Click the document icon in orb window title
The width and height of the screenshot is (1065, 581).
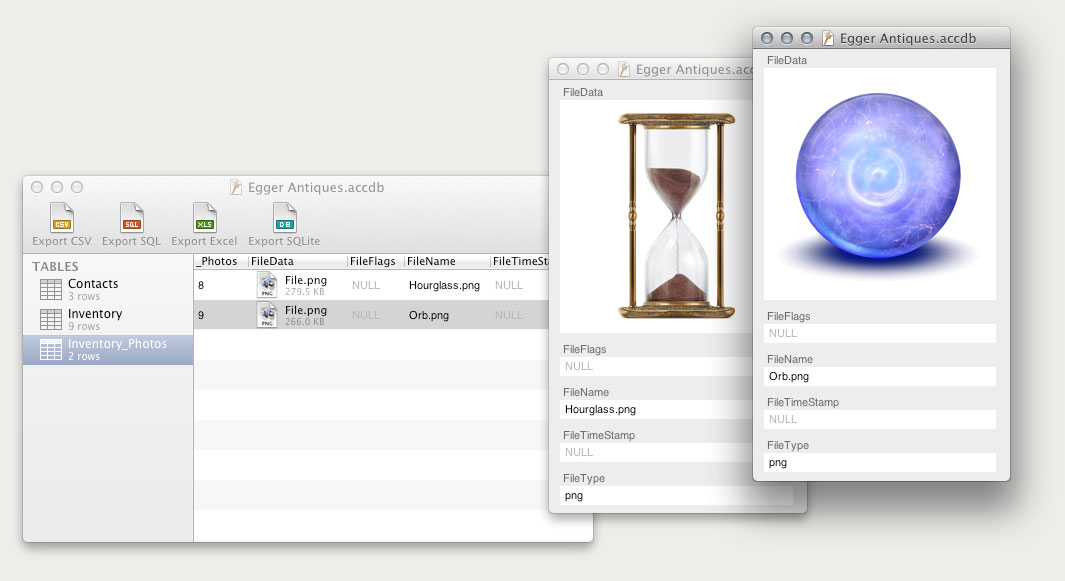tap(827, 38)
